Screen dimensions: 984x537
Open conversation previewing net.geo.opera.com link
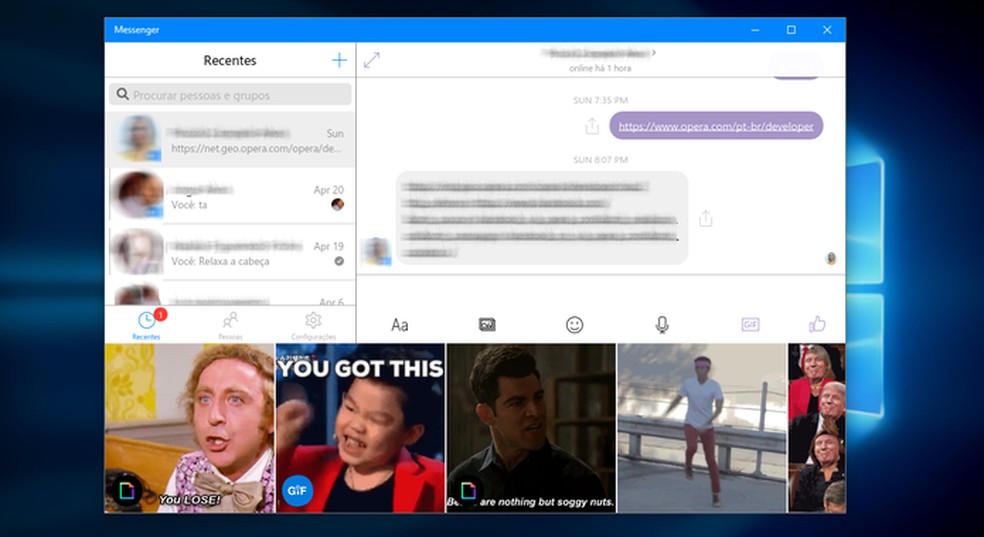(230, 140)
